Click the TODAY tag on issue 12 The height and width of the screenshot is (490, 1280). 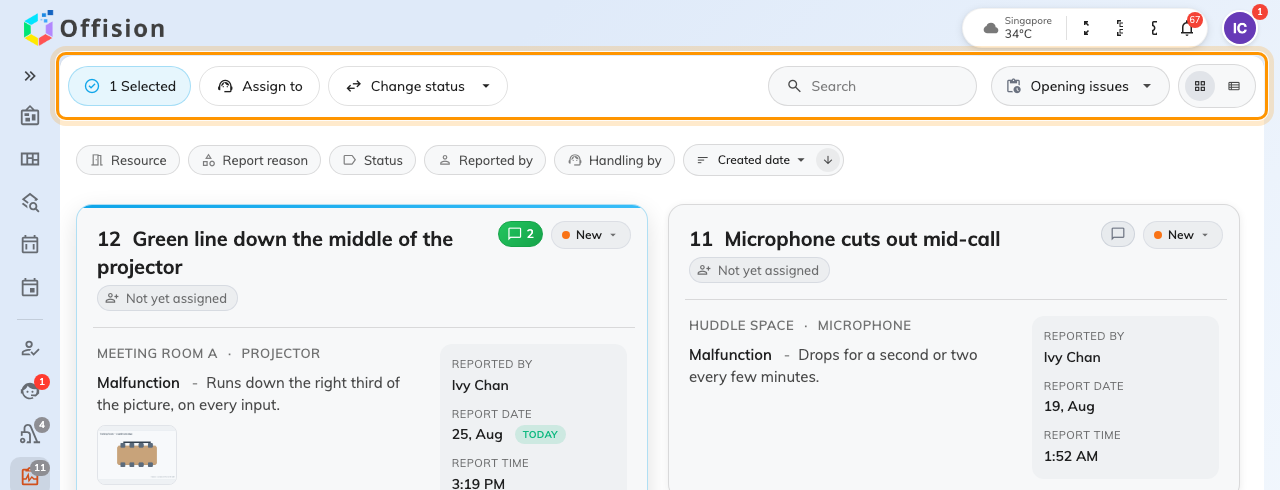[x=540, y=434]
